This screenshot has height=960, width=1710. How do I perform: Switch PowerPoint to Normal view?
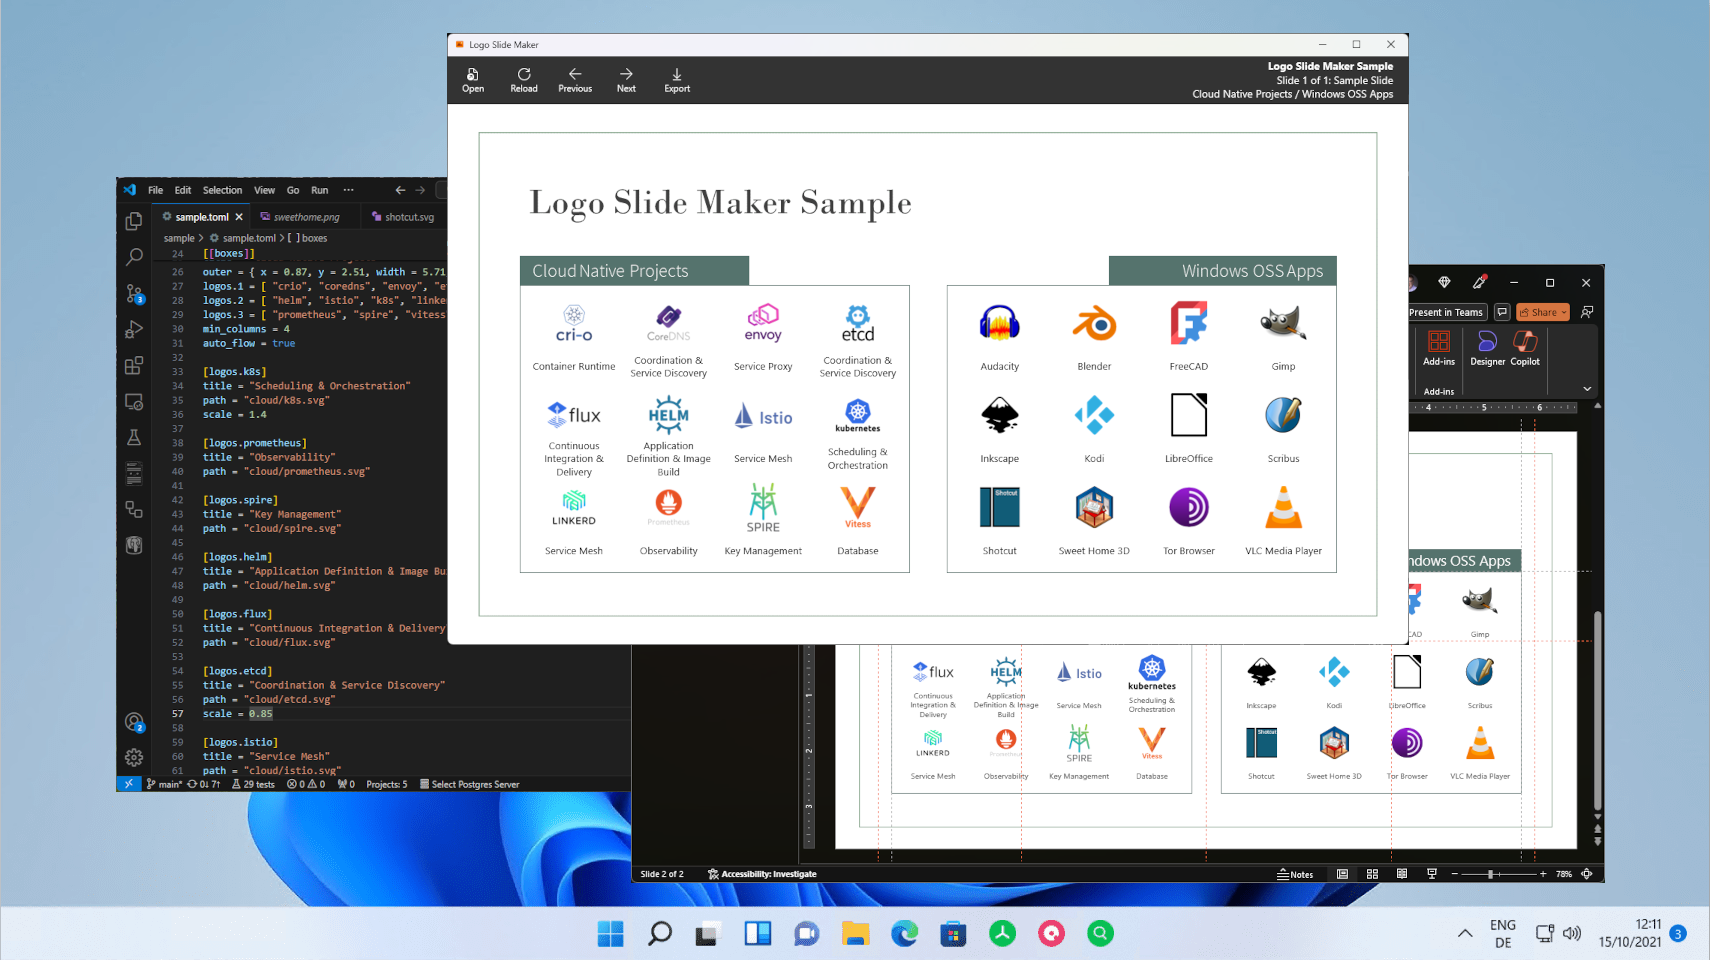[1342, 874]
